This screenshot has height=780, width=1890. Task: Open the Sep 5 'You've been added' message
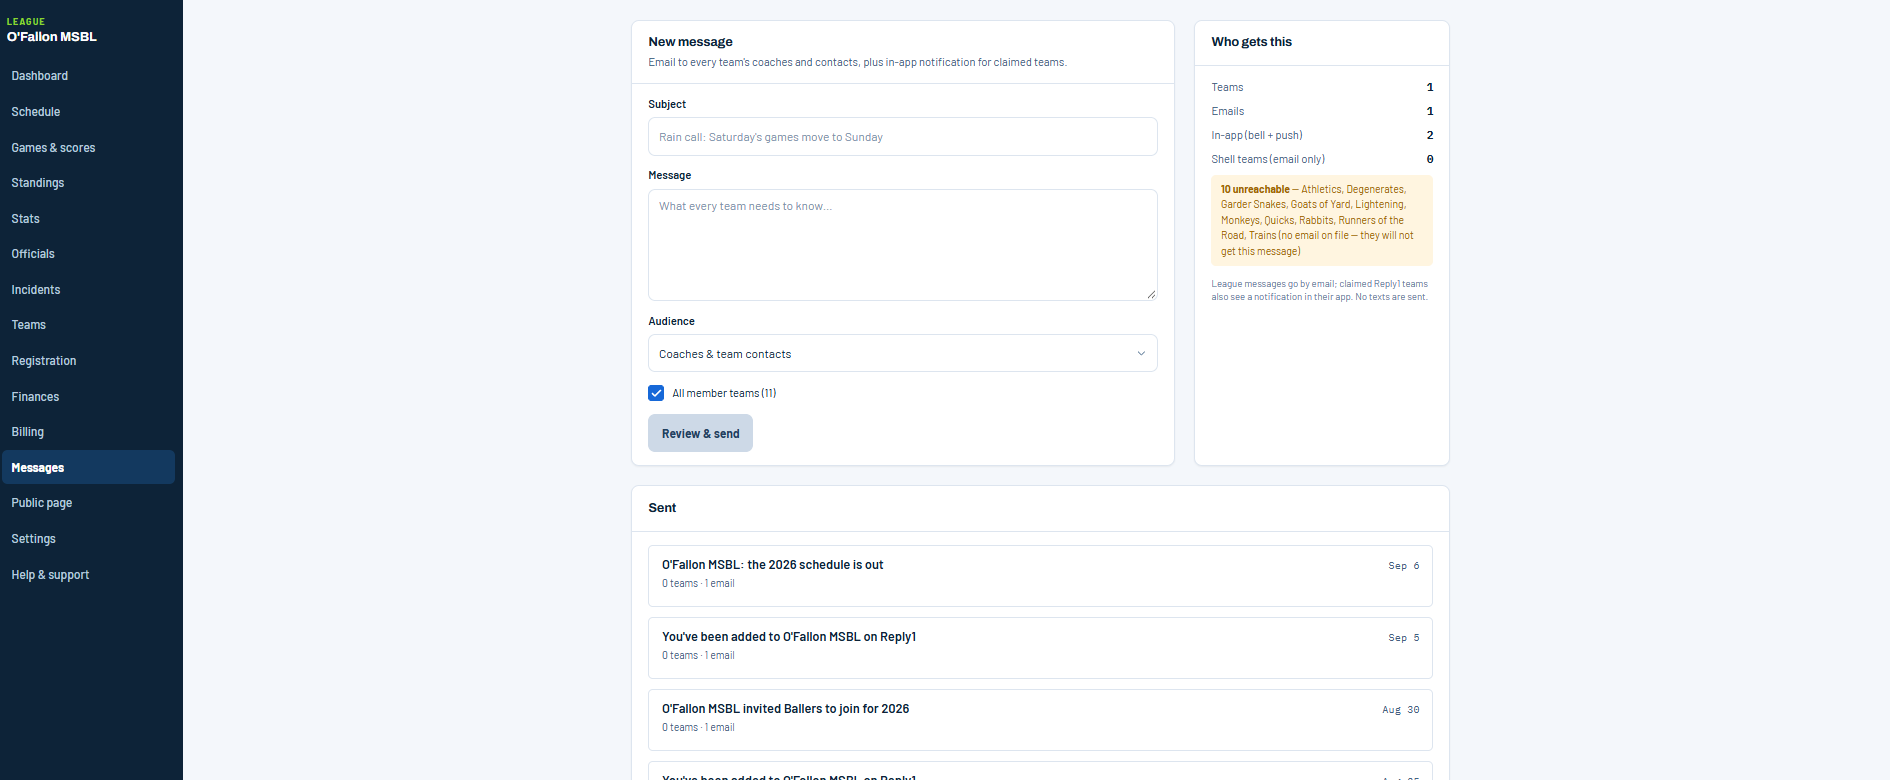[1040, 648]
